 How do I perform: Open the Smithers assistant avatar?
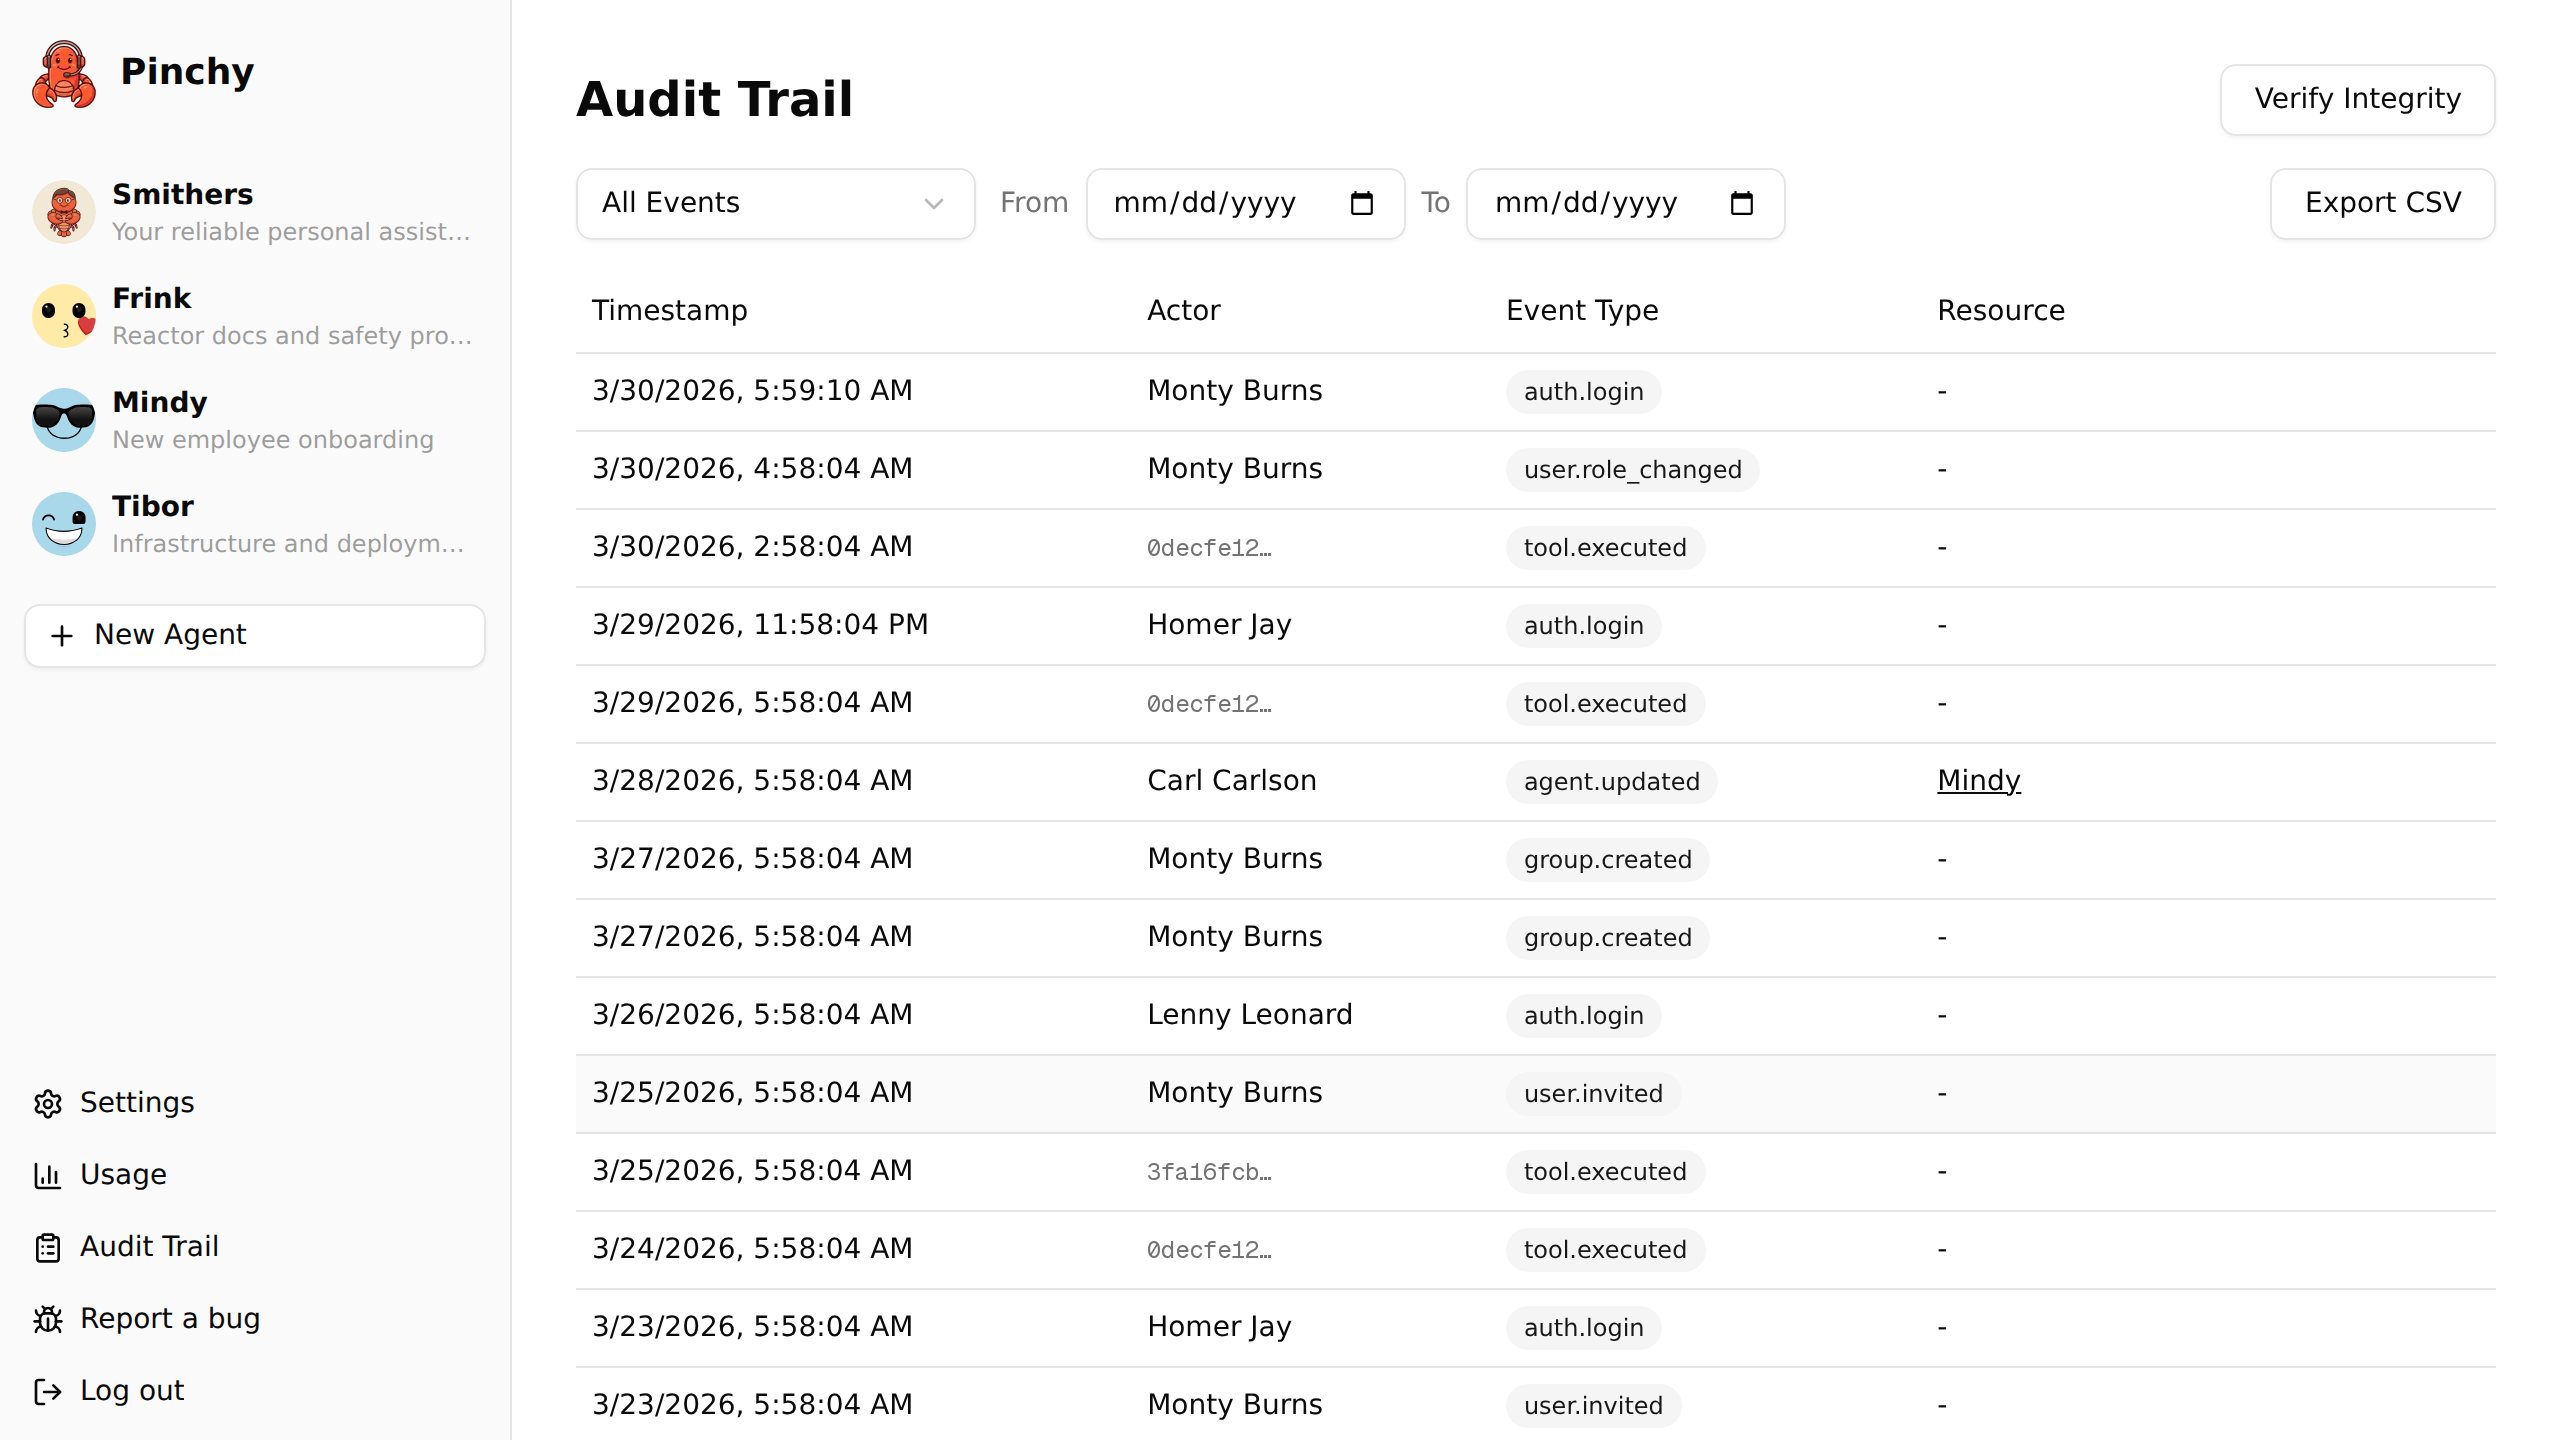(63, 212)
